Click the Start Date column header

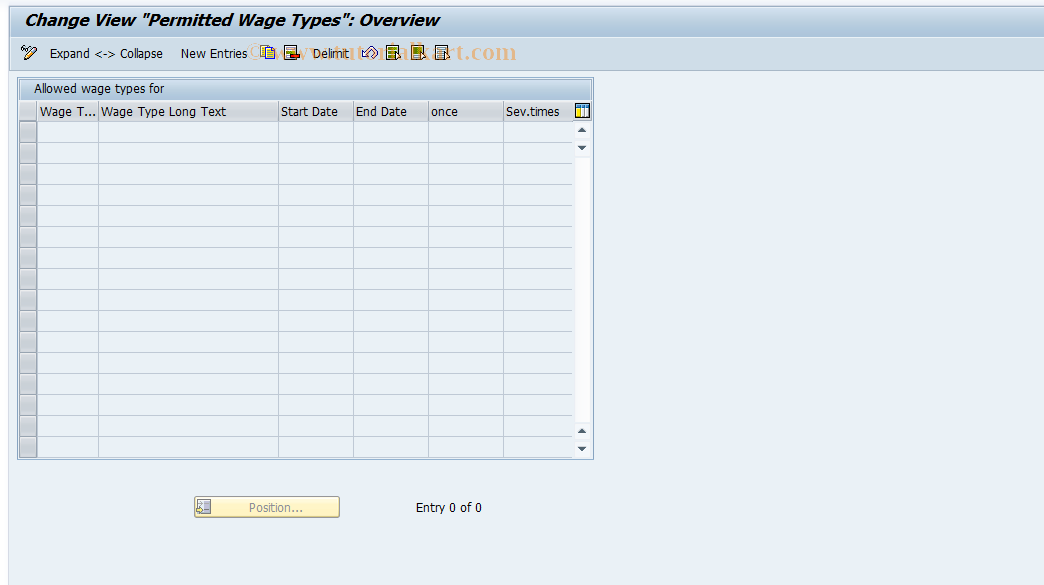pos(316,111)
